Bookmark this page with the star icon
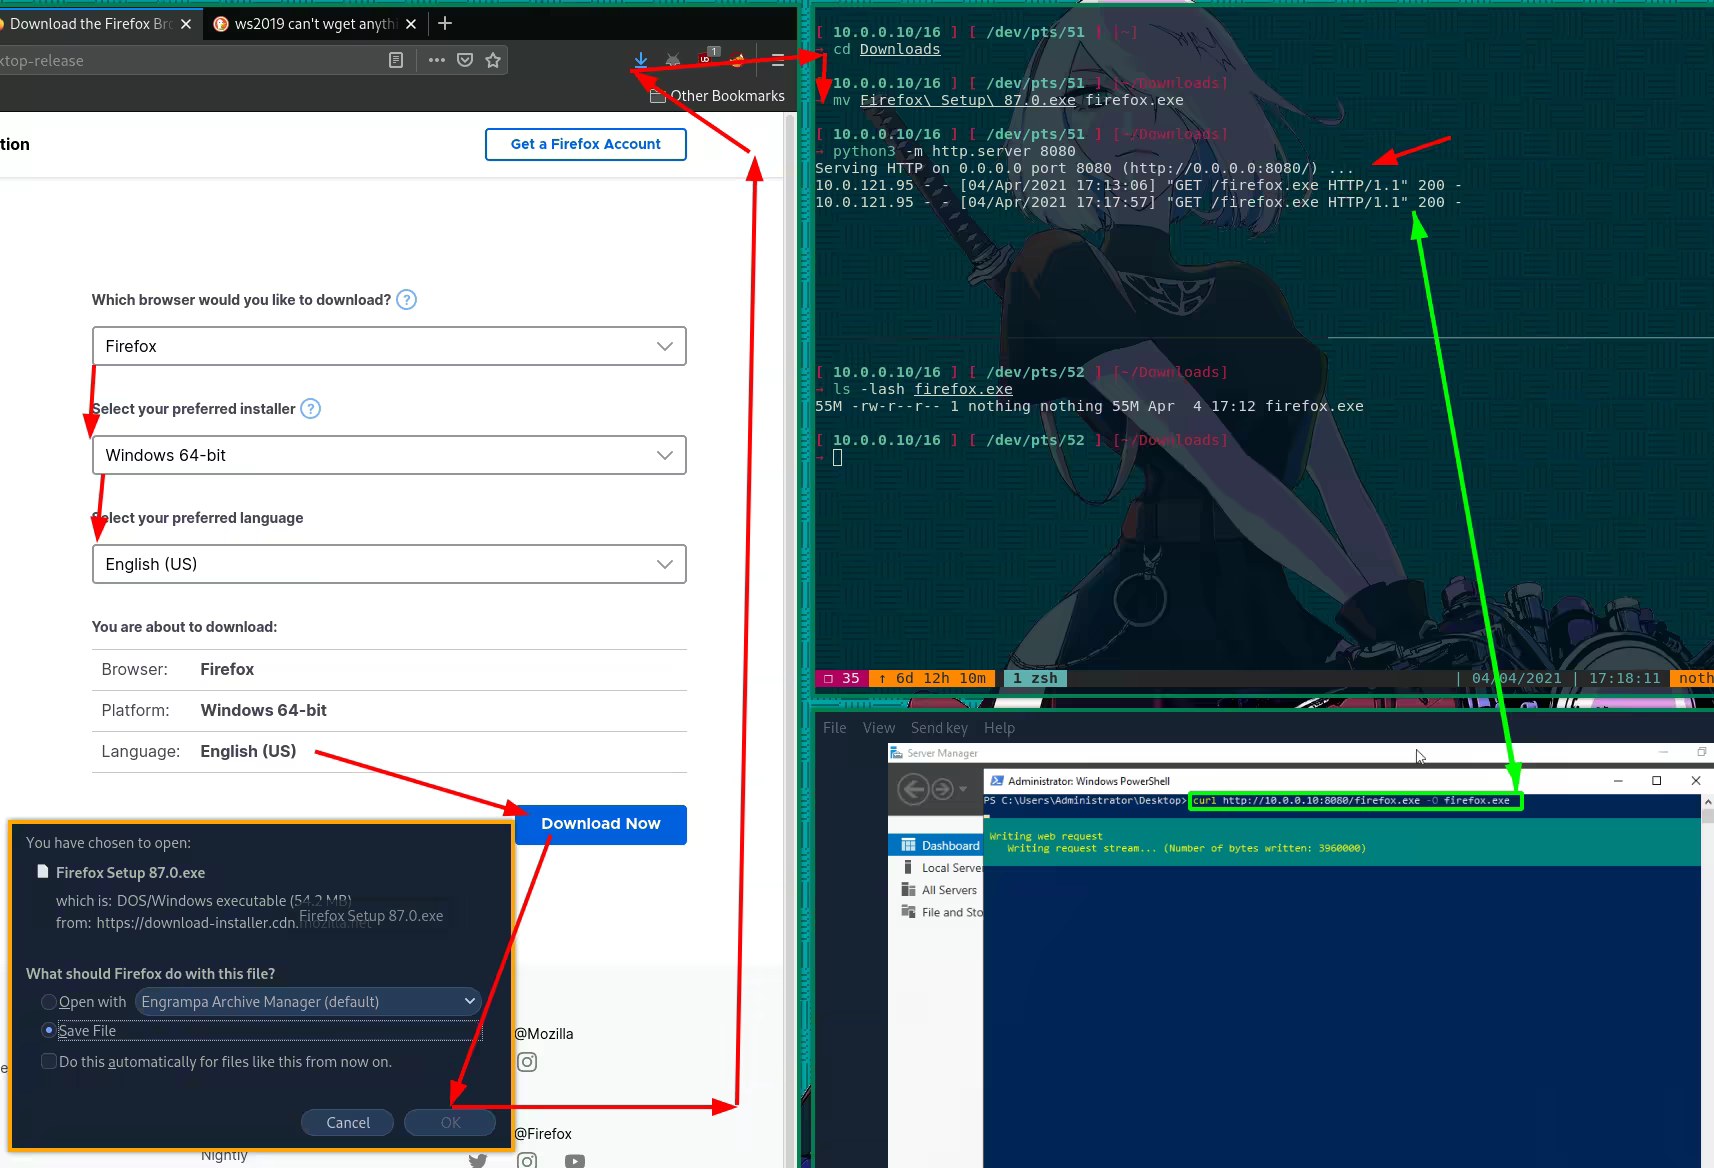The height and width of the screenshot is (1168, 1714). point(493,60)
